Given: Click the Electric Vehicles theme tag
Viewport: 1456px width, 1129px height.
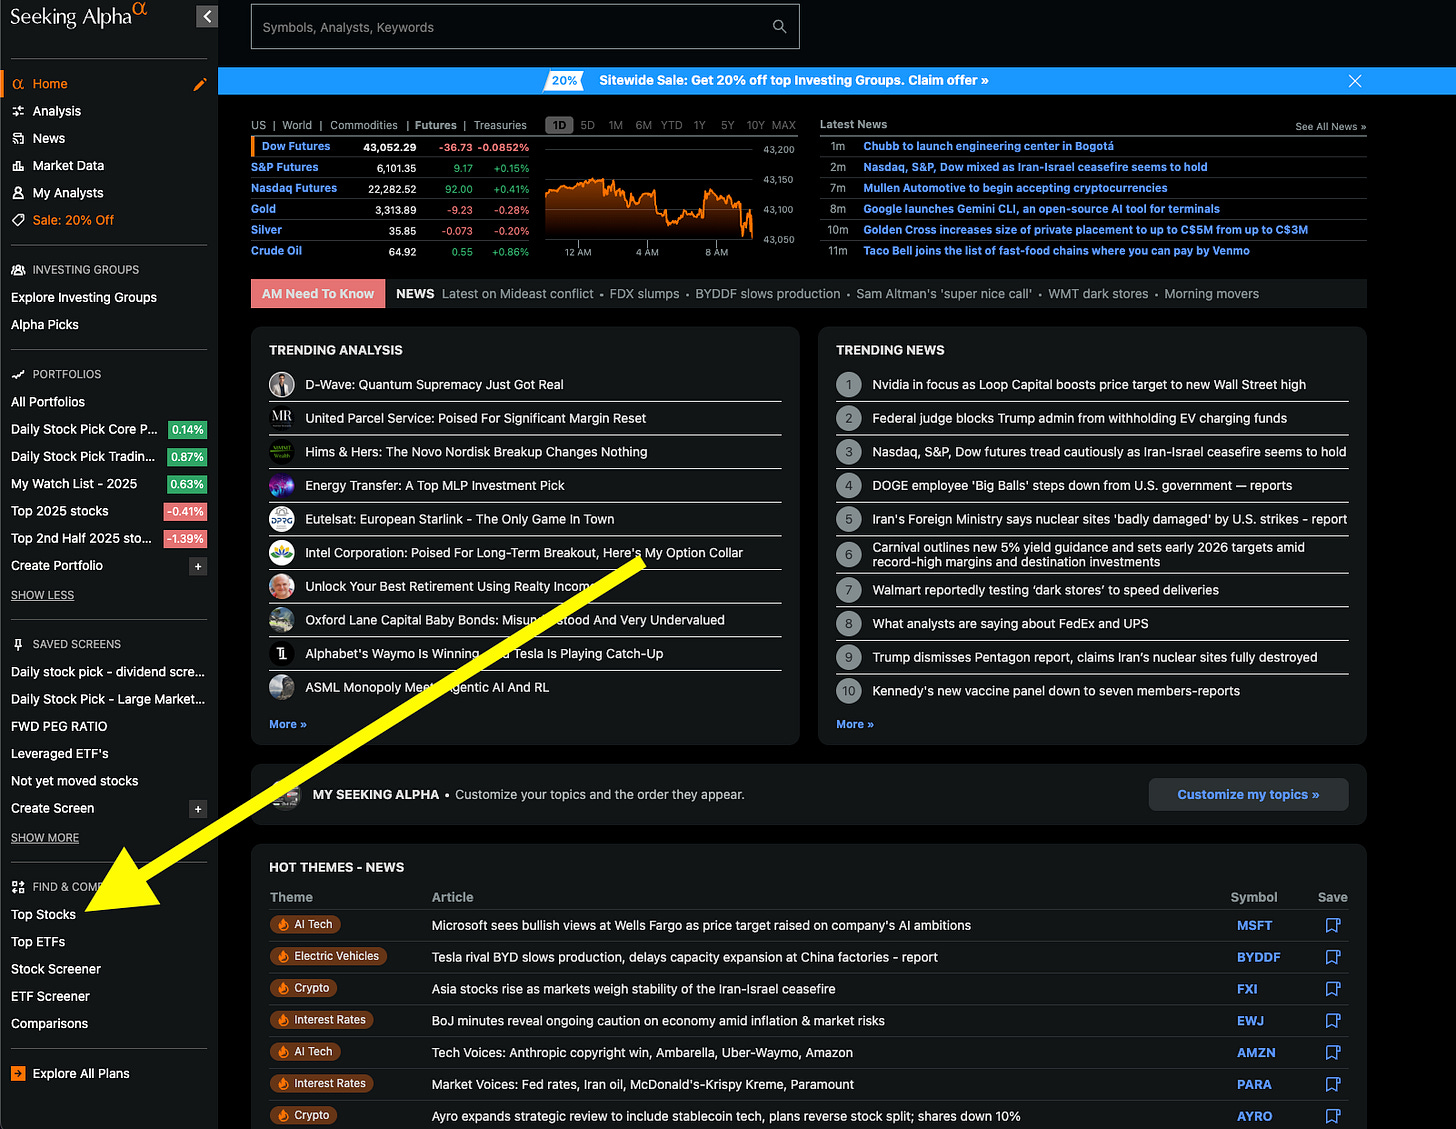Looking at the screenshot, I should point(328,957).
